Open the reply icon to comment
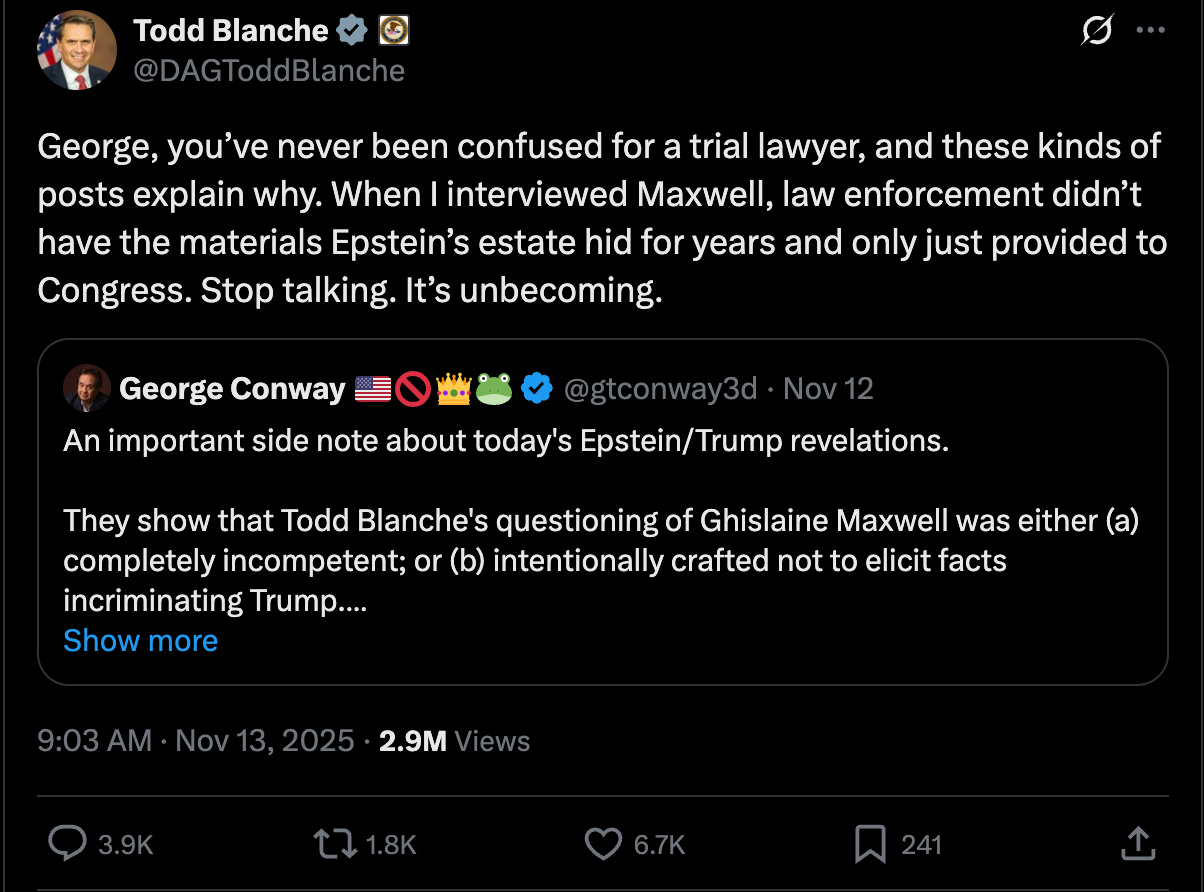This screenshot has width=1204, height=892. pos(68,844)
